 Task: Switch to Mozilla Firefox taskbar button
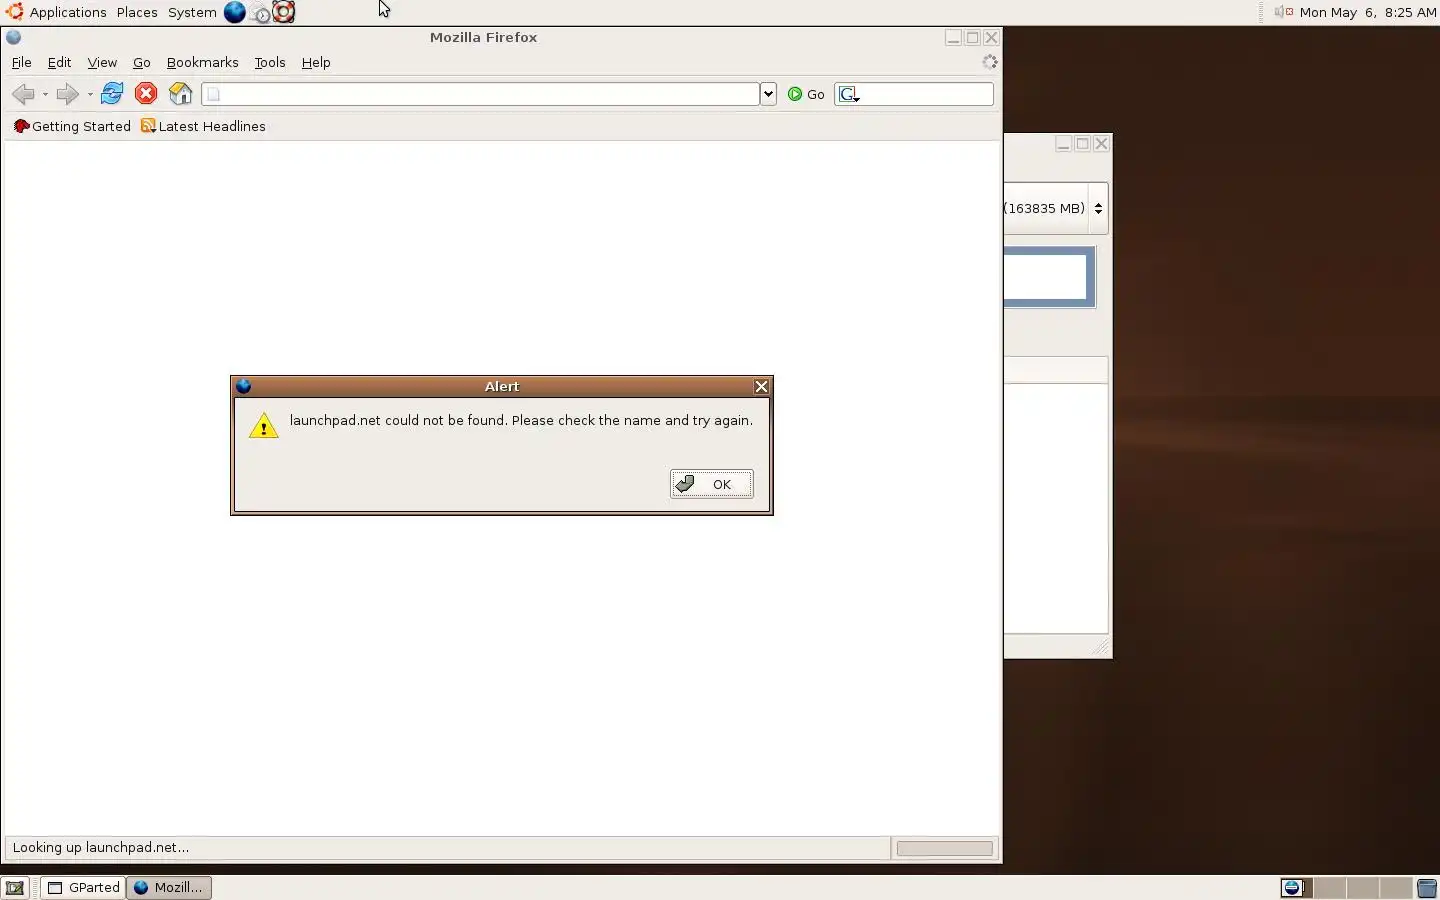pos(169,887)
